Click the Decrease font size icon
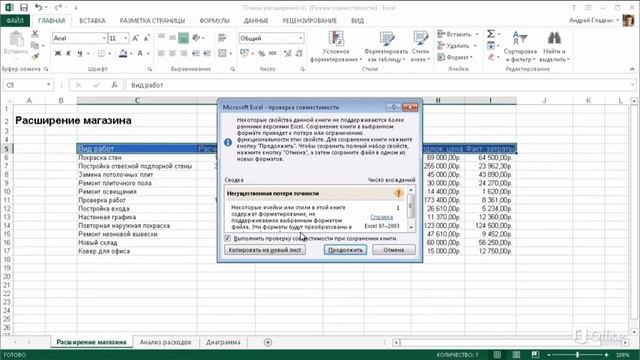 [147, 38]
